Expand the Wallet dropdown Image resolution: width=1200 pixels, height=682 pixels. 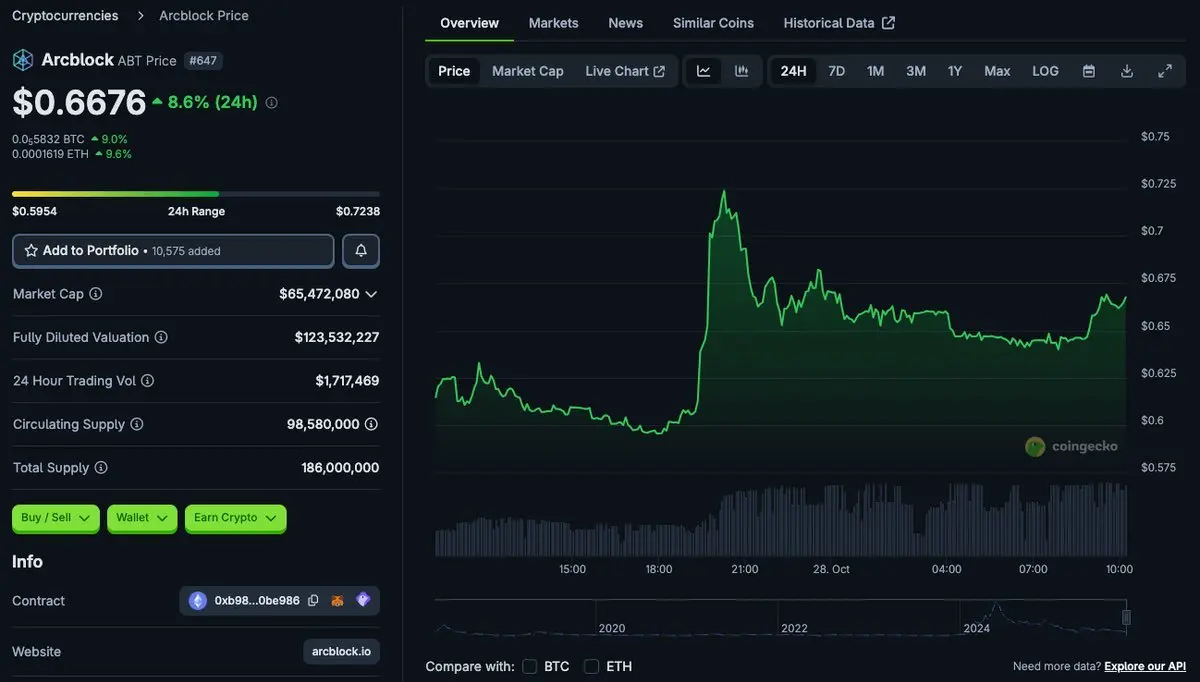[x=142, y=518]
